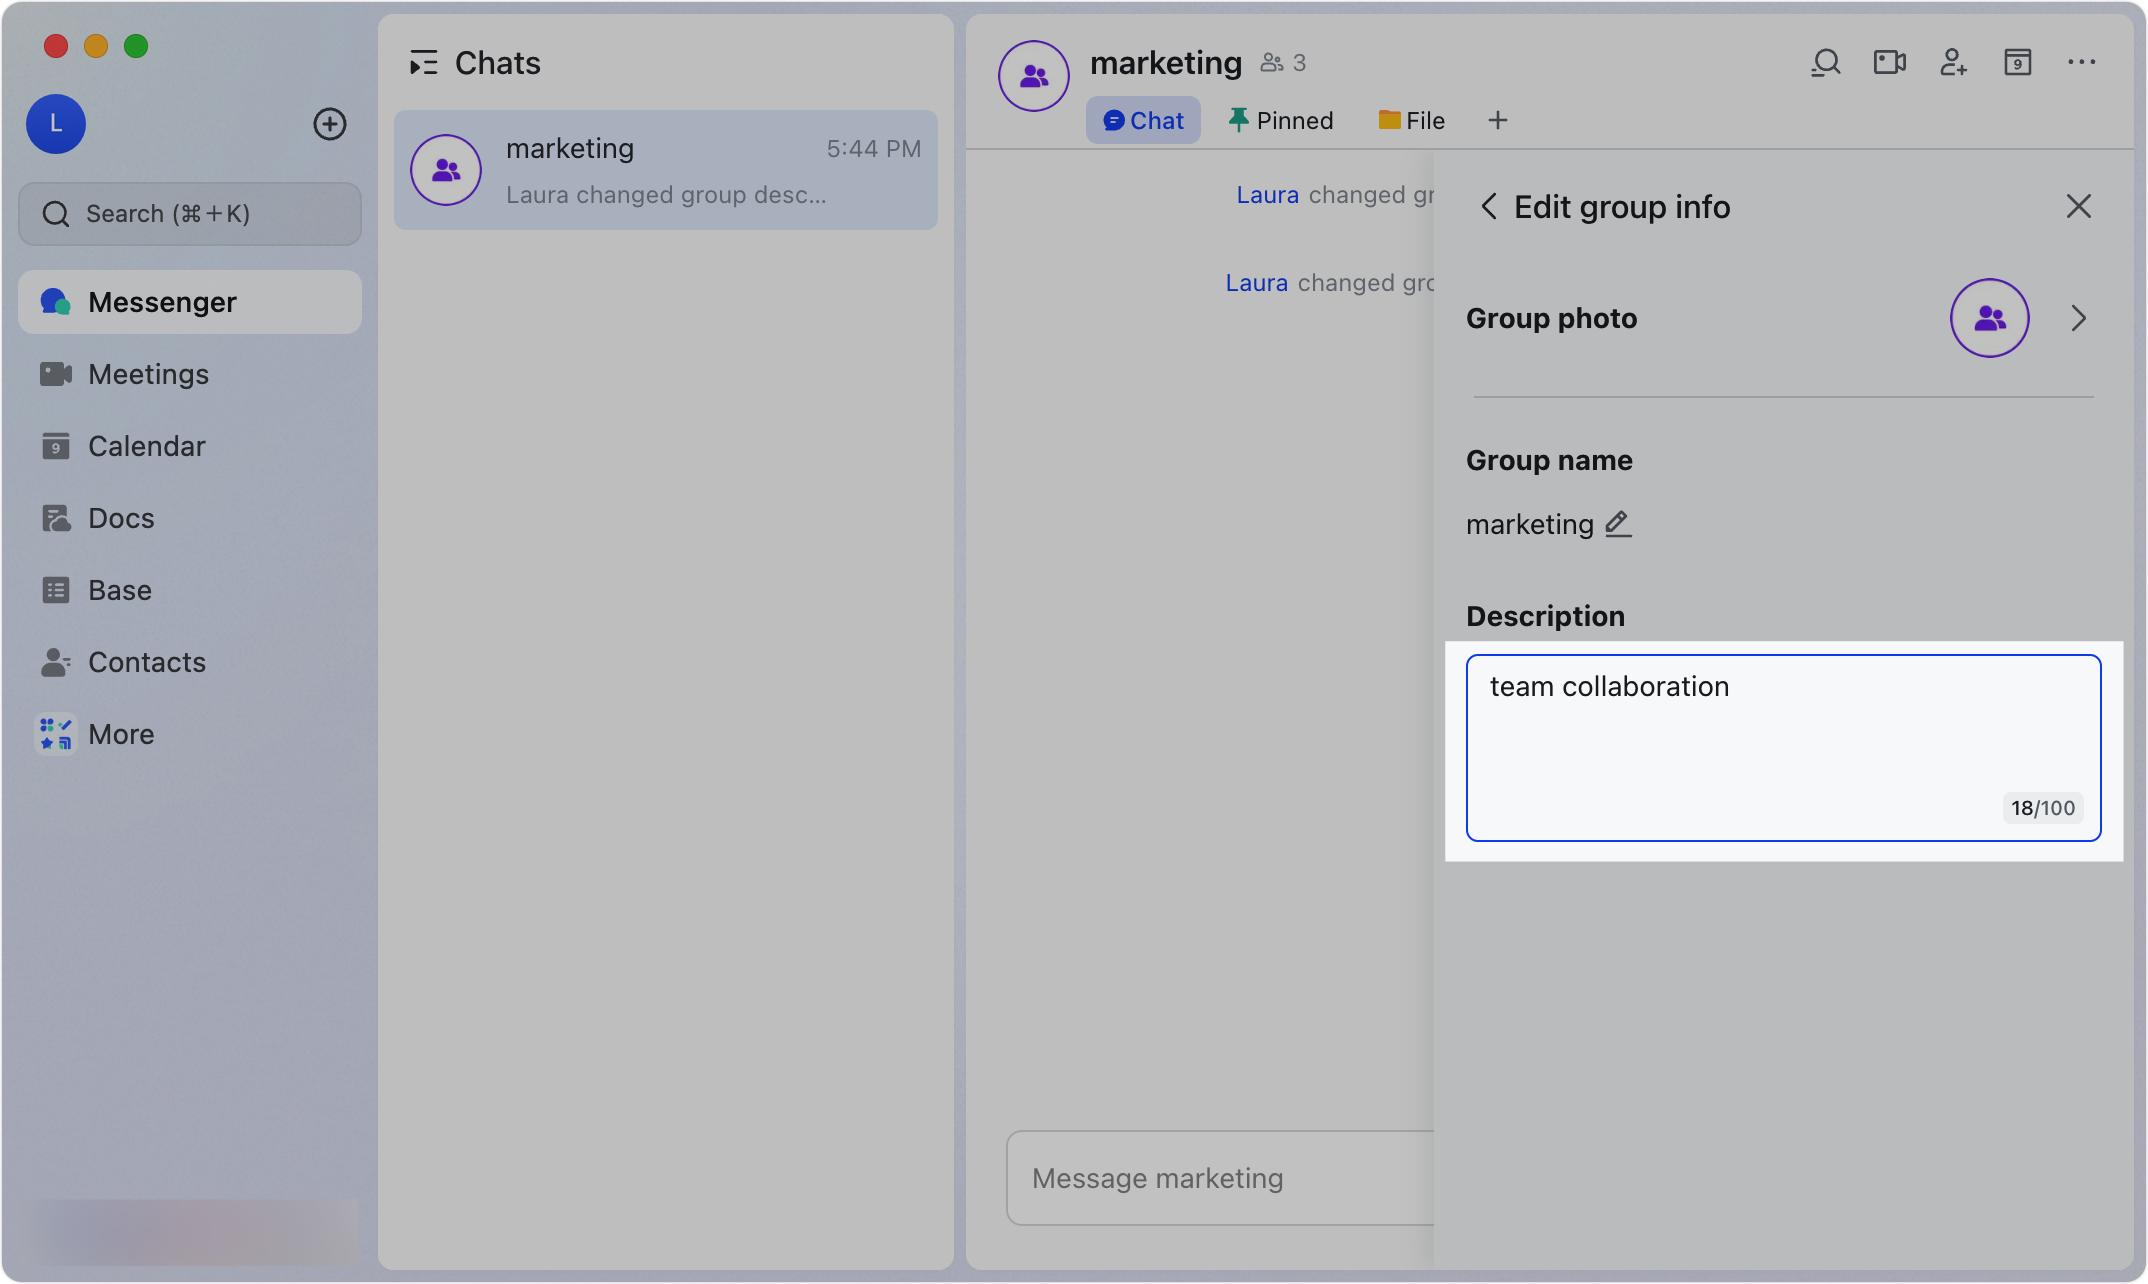The width and height of the screenshot is (2148, 1284).
Task: Open Messenger in the sidebar
Action: (x=190, y=302)
